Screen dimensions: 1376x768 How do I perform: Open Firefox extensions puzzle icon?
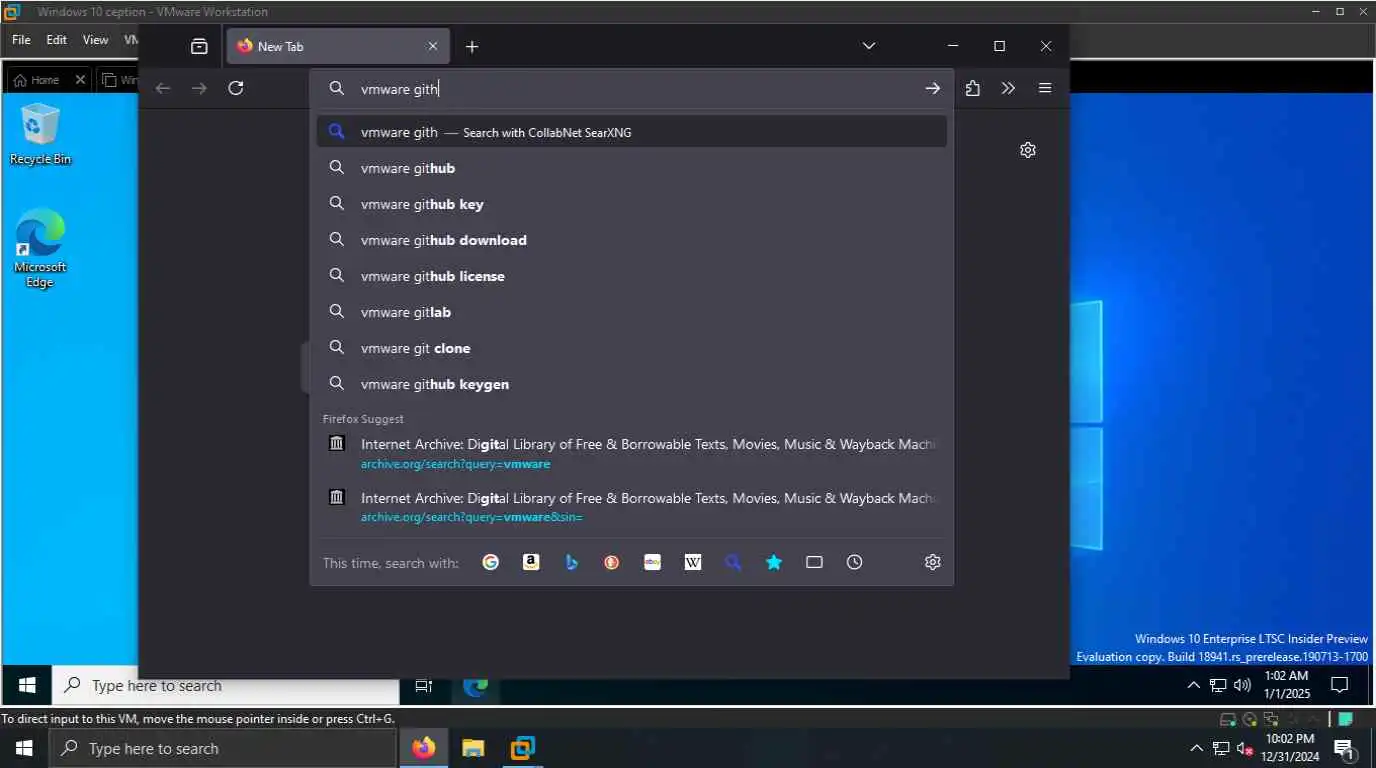pos(973,88)
